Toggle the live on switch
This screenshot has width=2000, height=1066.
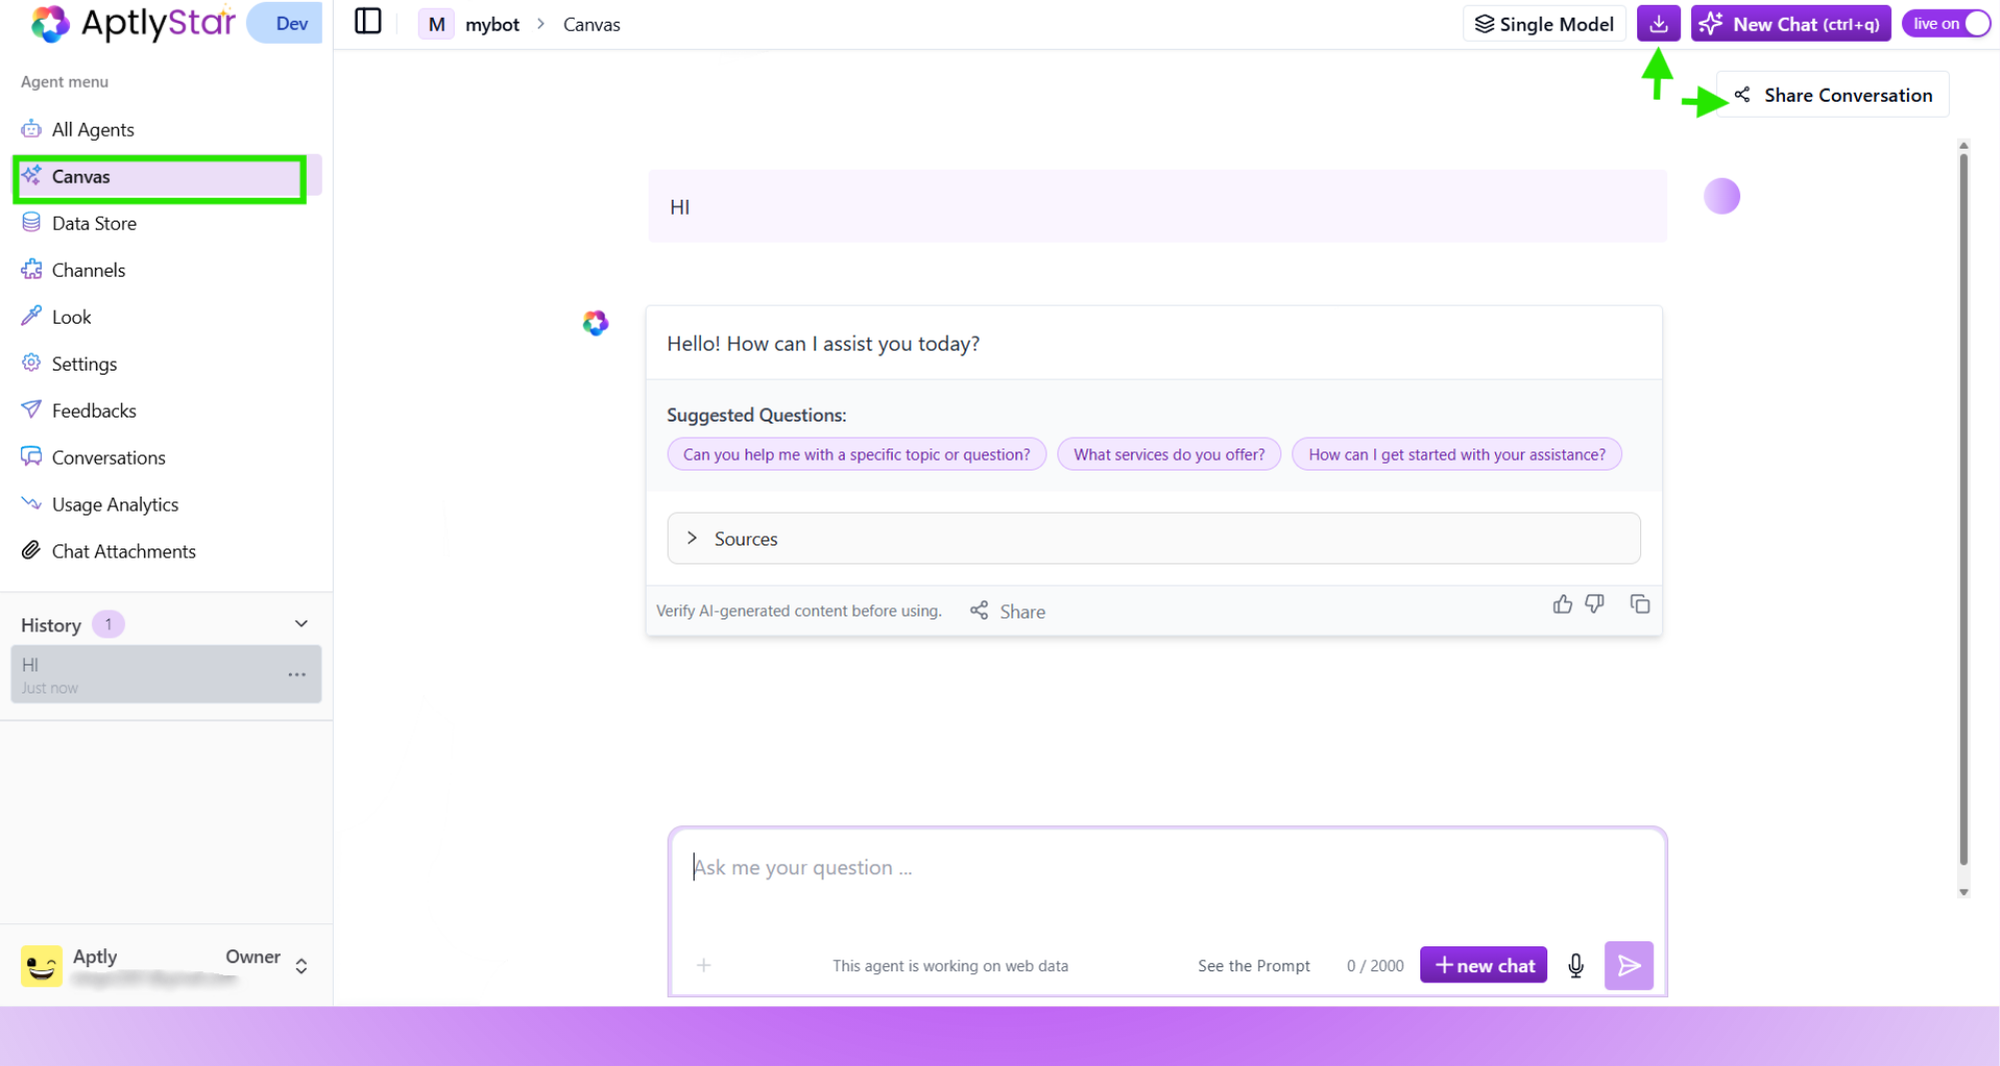click(1946, 24)
